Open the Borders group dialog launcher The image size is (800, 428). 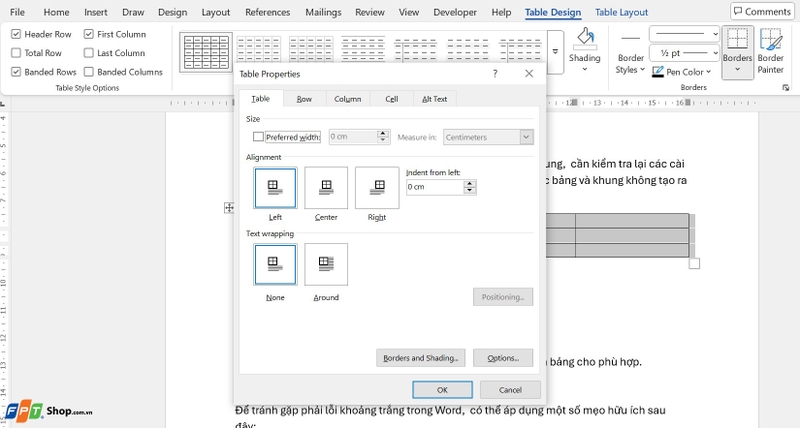[786, 88]
